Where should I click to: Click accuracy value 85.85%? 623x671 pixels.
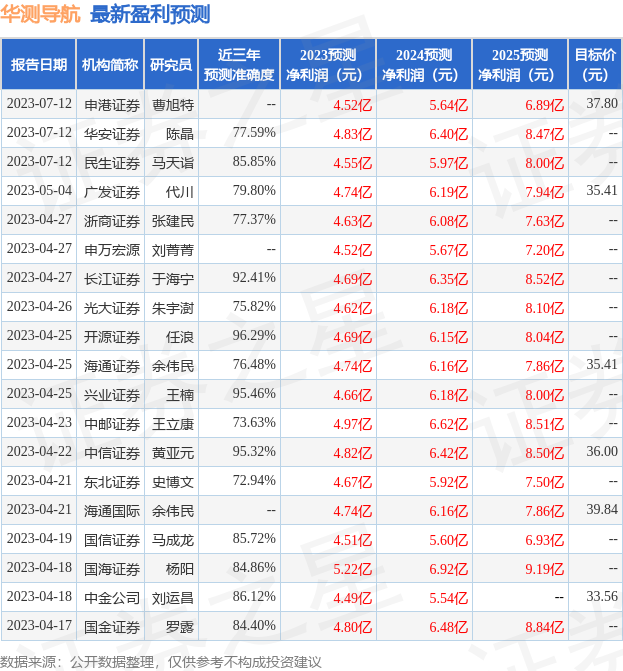[254, 162]
